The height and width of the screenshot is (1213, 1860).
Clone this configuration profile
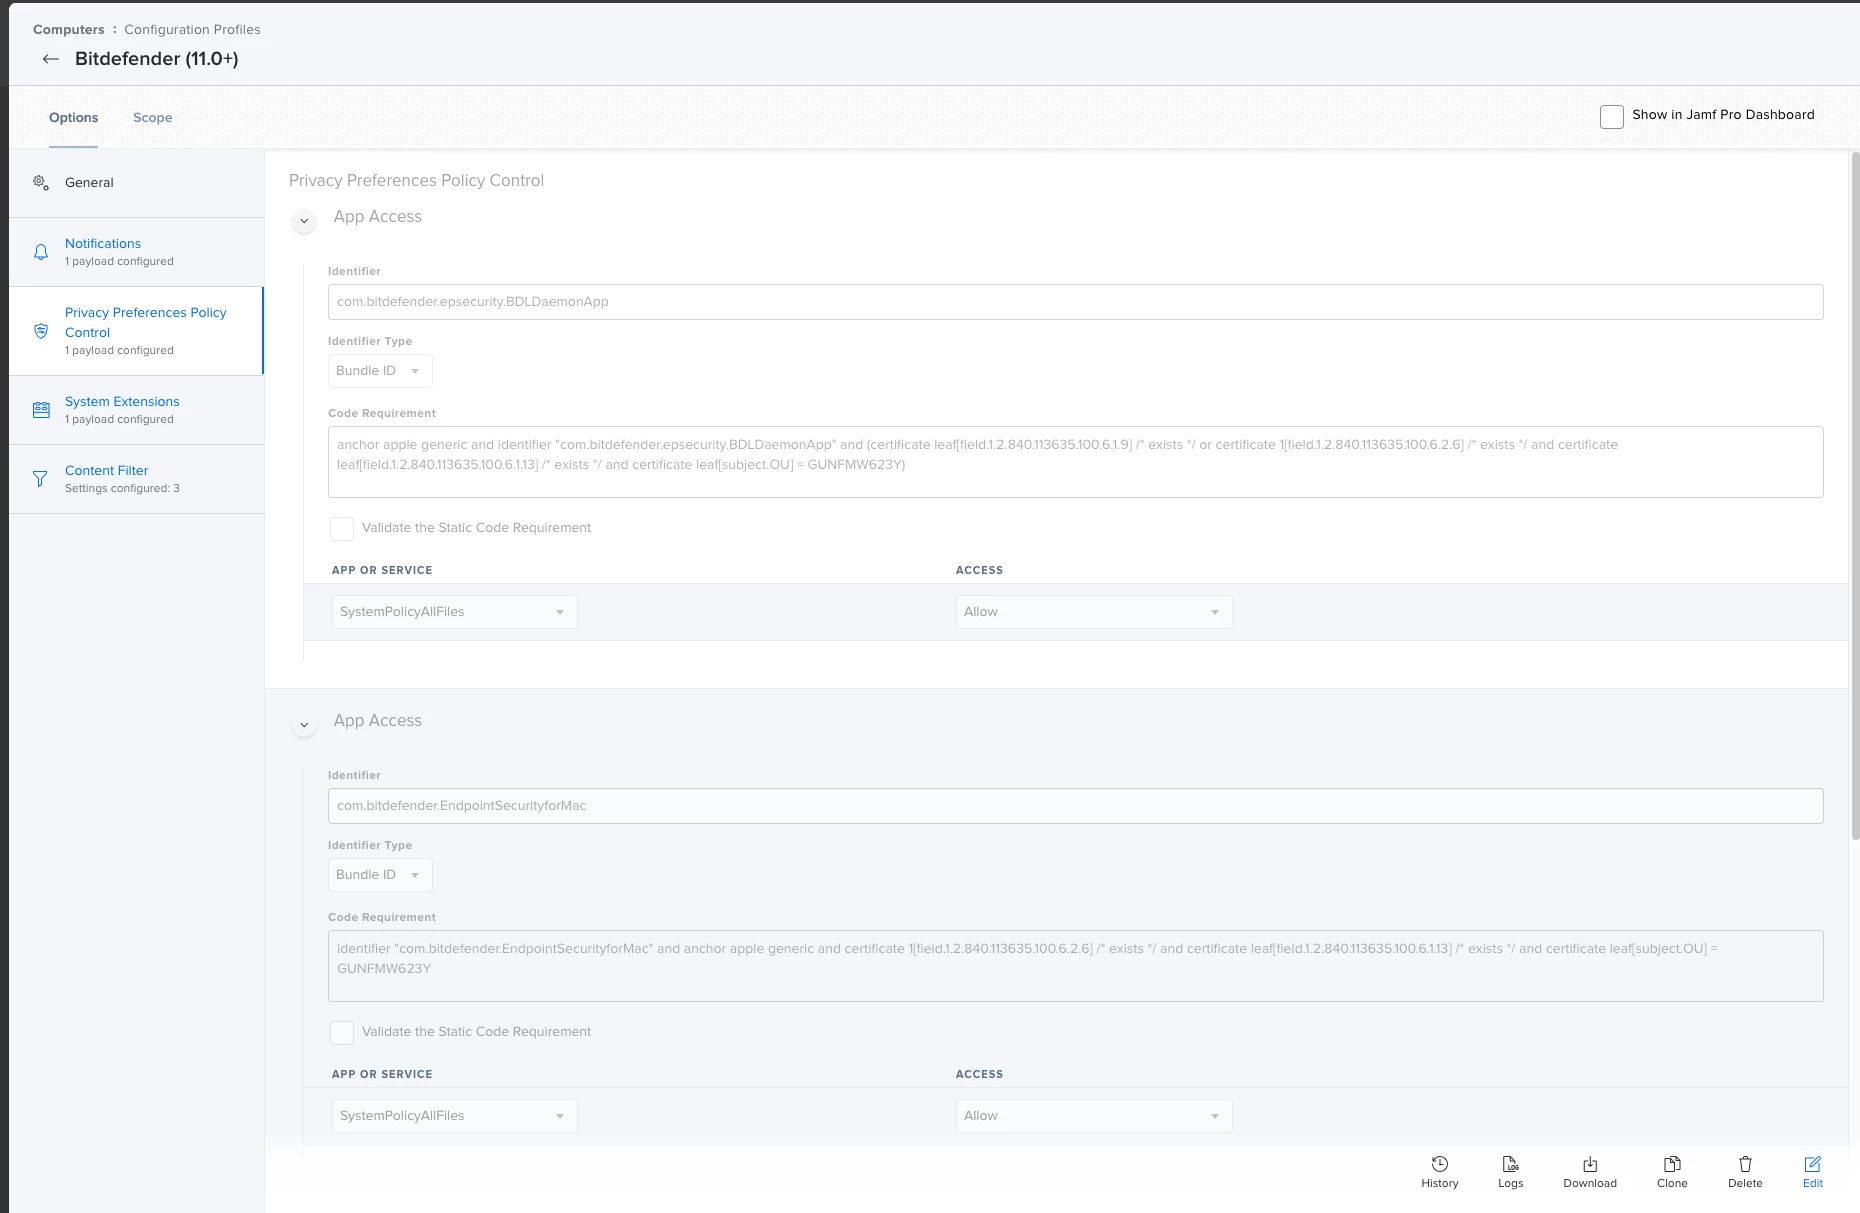(1672, 1172)
